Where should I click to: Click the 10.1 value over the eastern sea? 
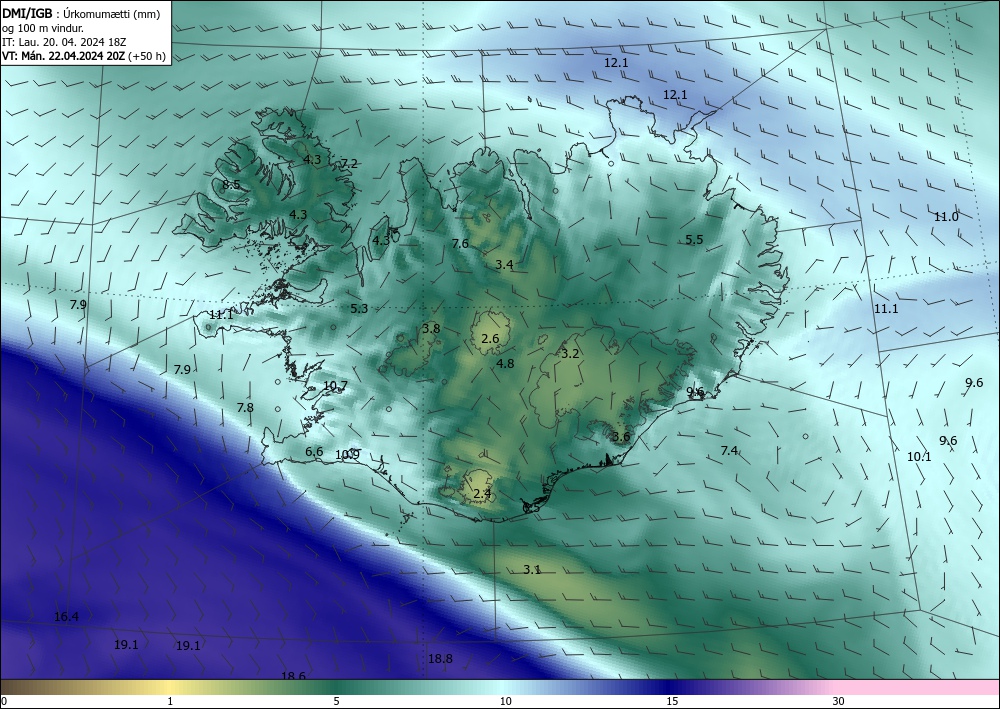tap(919, 457)
